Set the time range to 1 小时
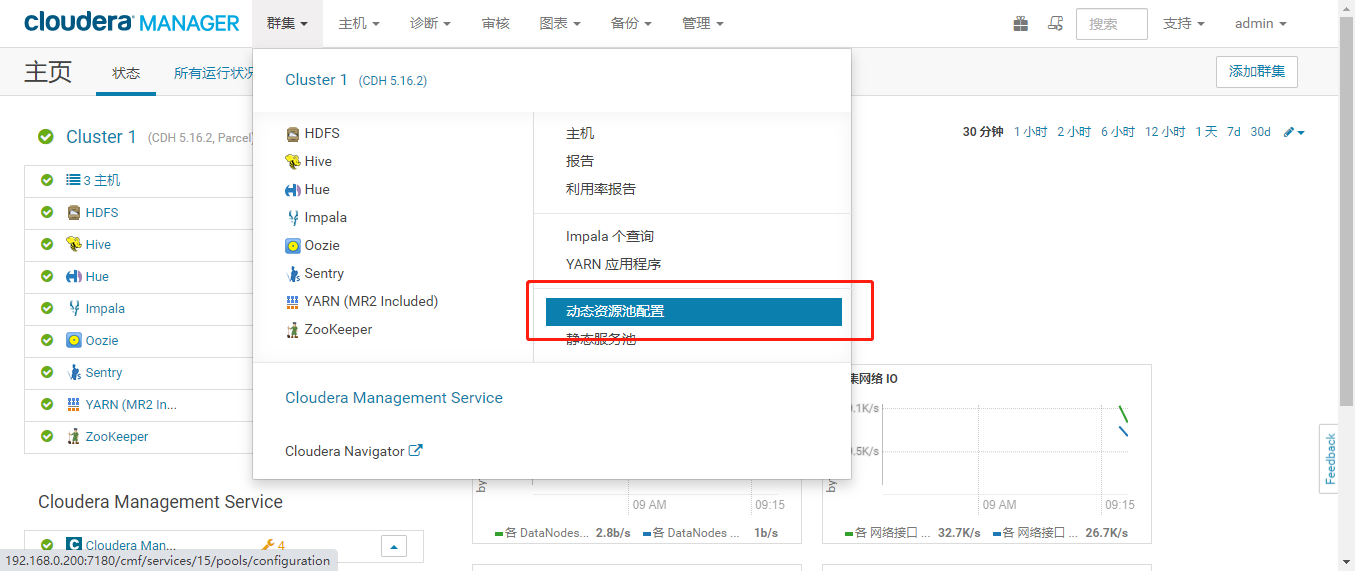The image size is (1355, 571). 1030,132
